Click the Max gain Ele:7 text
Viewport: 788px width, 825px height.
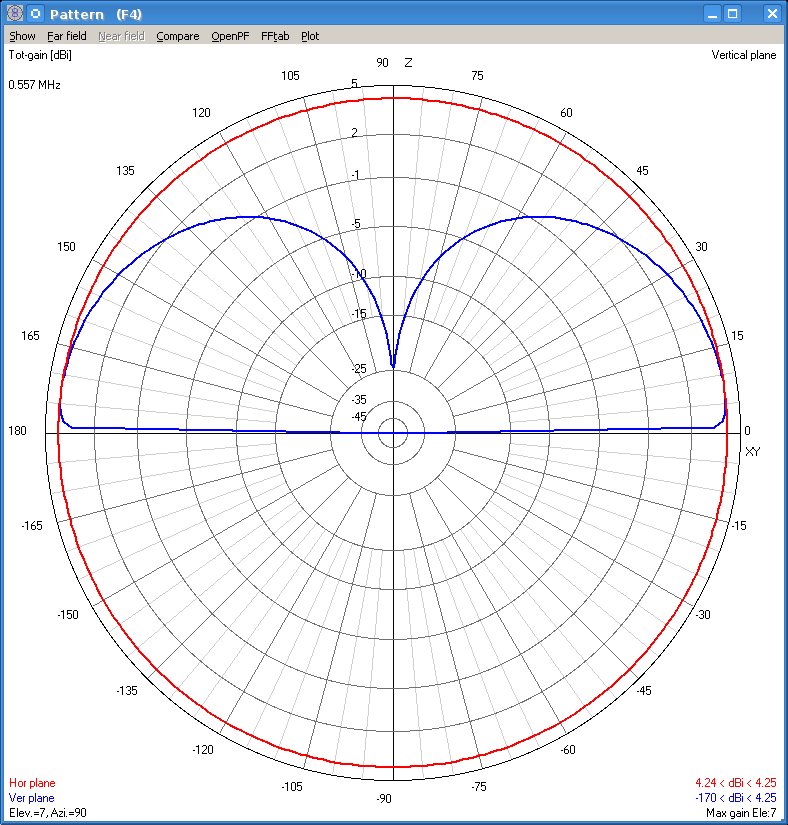pyautogui.click(x=741, y=813)
